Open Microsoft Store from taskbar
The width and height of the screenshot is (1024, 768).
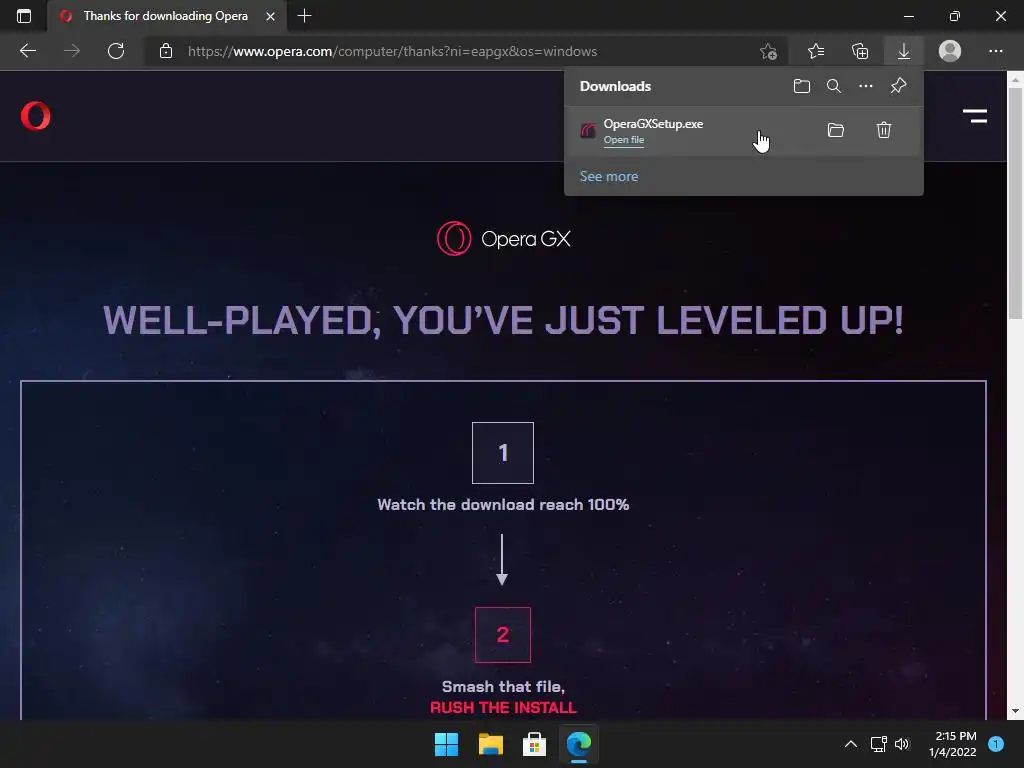[x=534, y=744]
